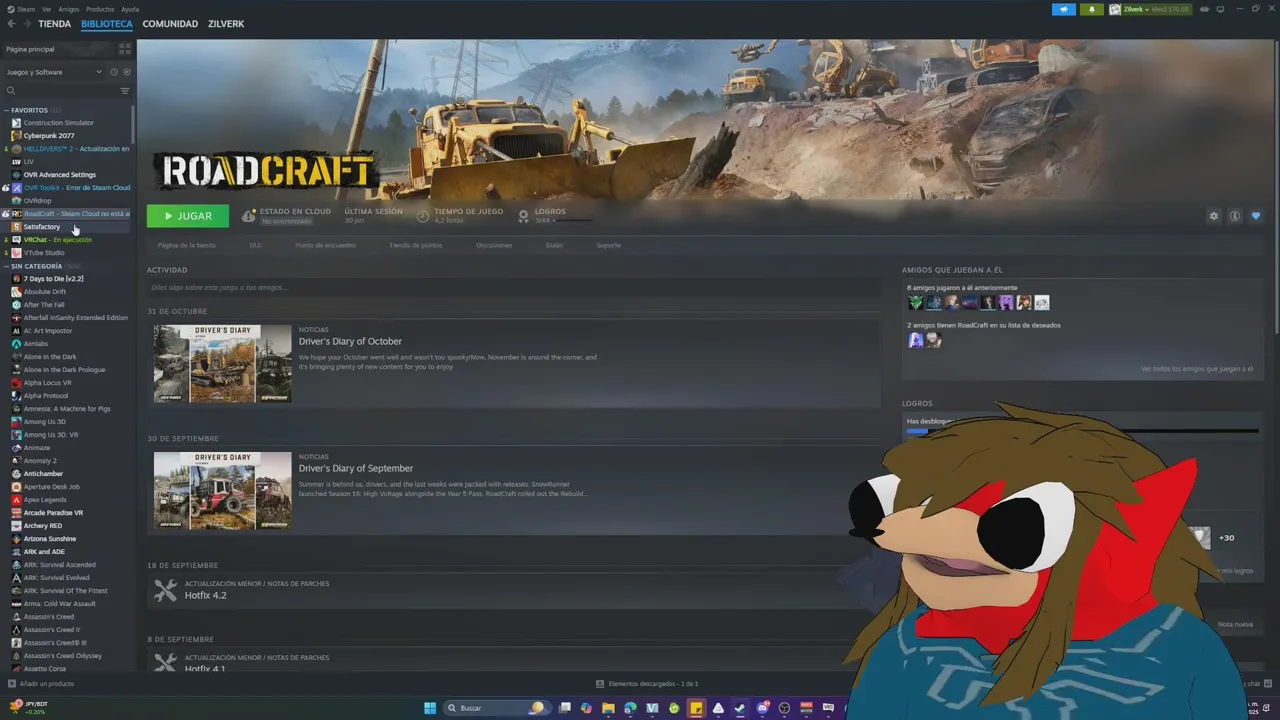Open the Ver menu

[x=47, y=9]
